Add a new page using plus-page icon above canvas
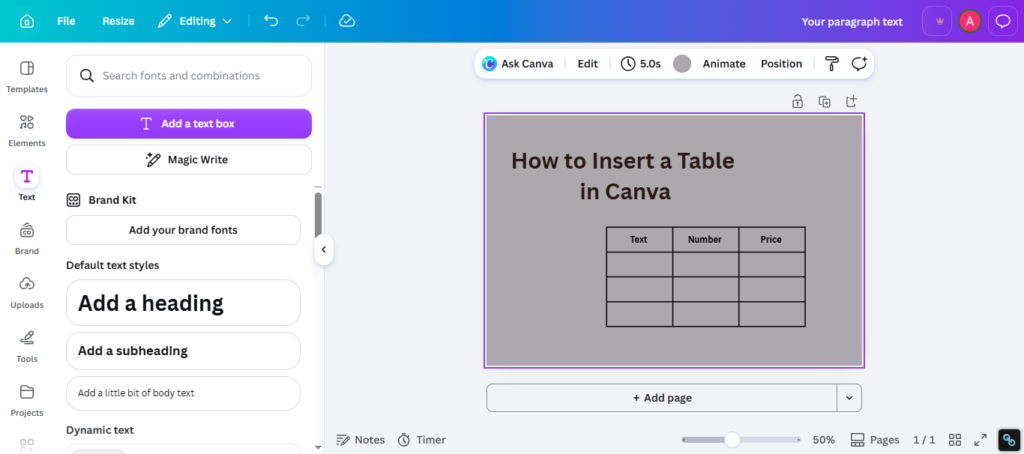This screenshot has width=1024, height=454. (x=851, y=101)
